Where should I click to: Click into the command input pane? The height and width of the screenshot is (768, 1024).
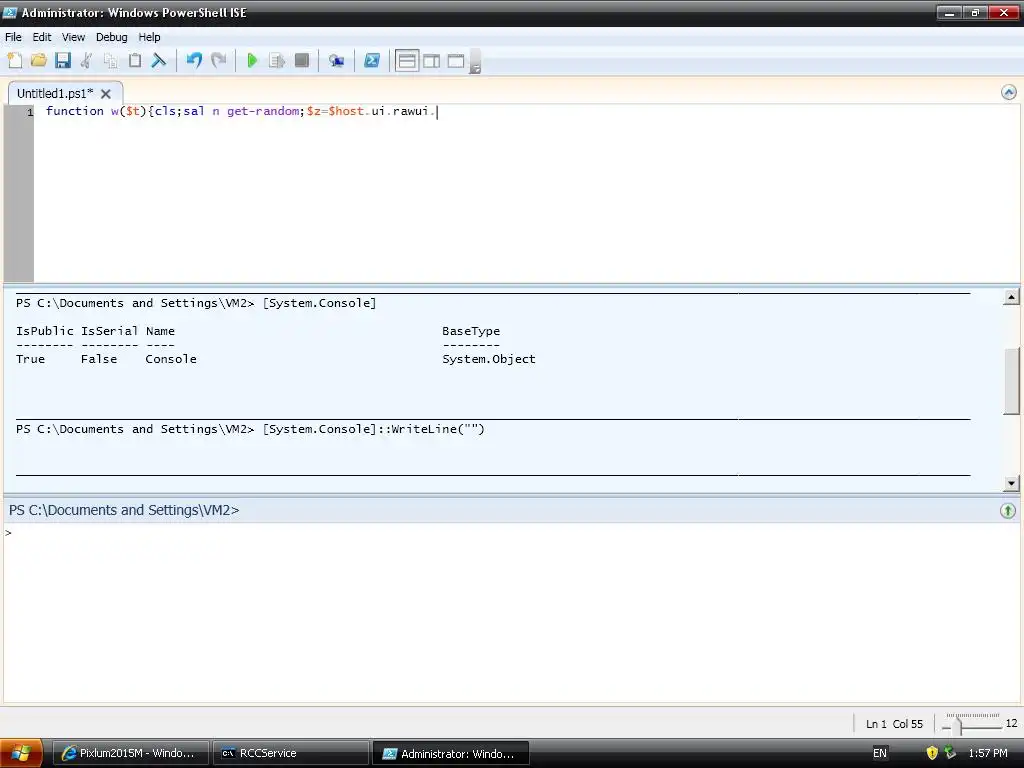coord(512,612)
